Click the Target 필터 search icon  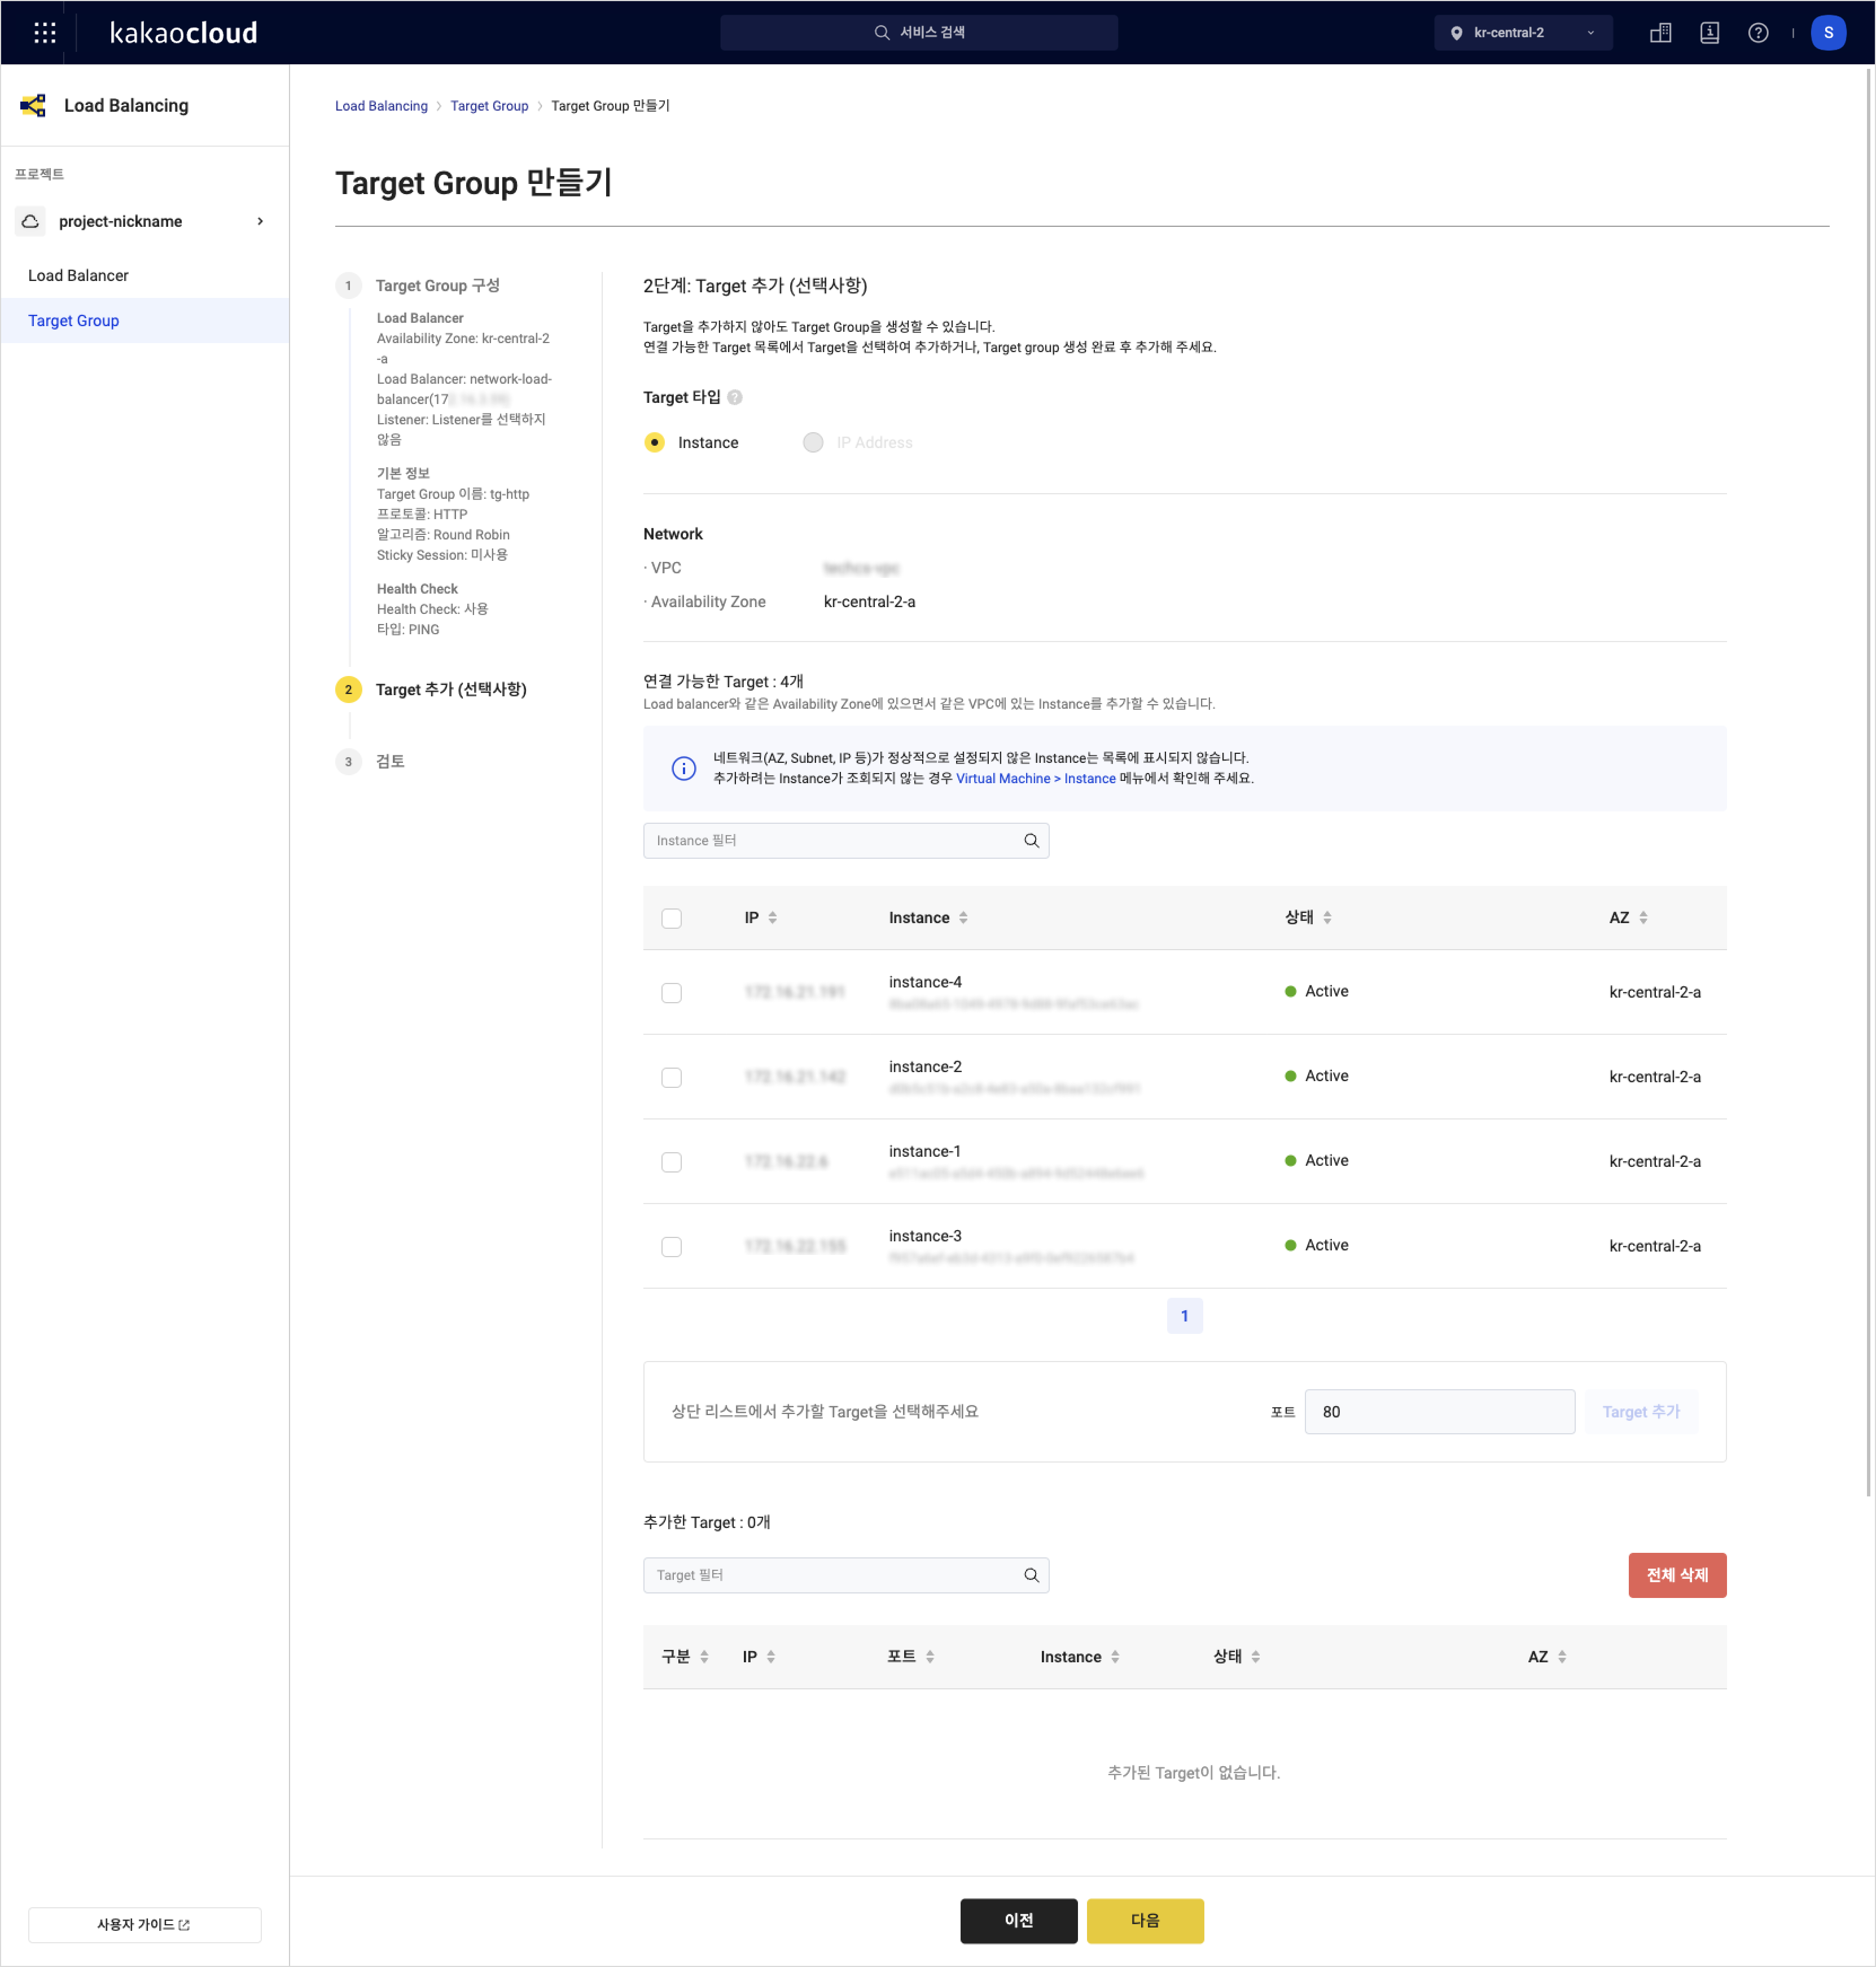tap(1031, 1575)
